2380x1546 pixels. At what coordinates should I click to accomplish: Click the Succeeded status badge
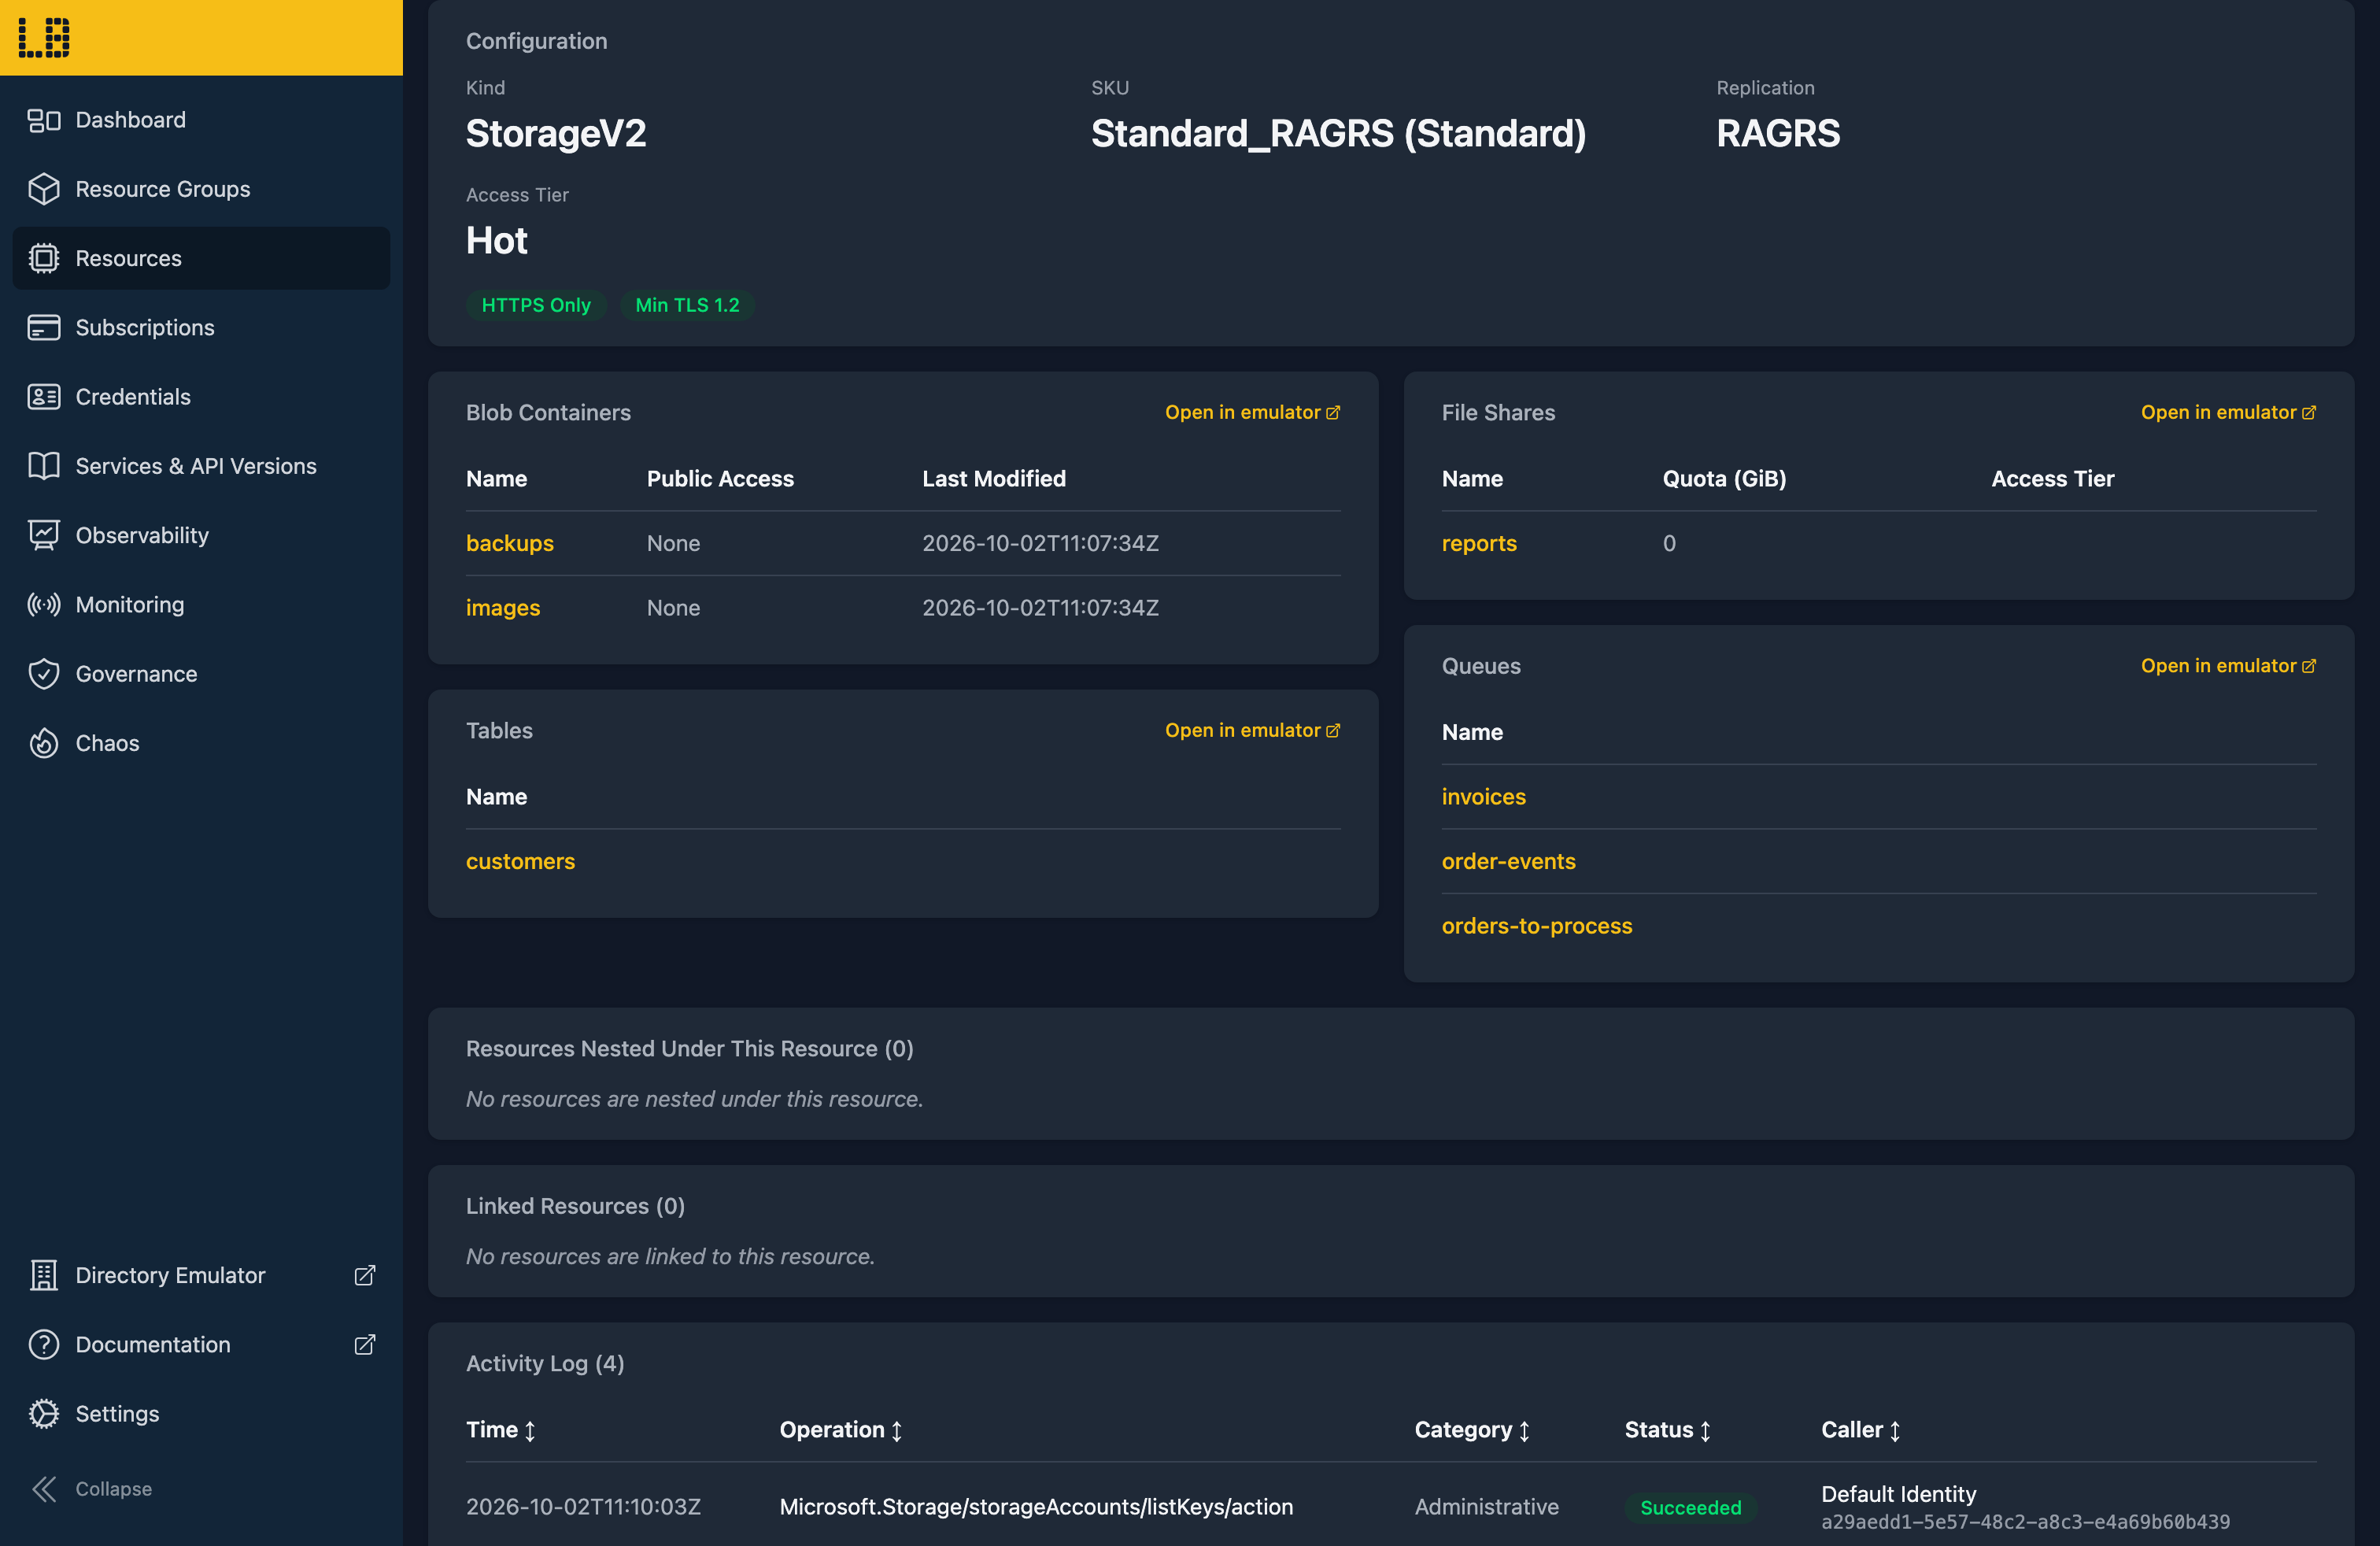point(1690,1507)
